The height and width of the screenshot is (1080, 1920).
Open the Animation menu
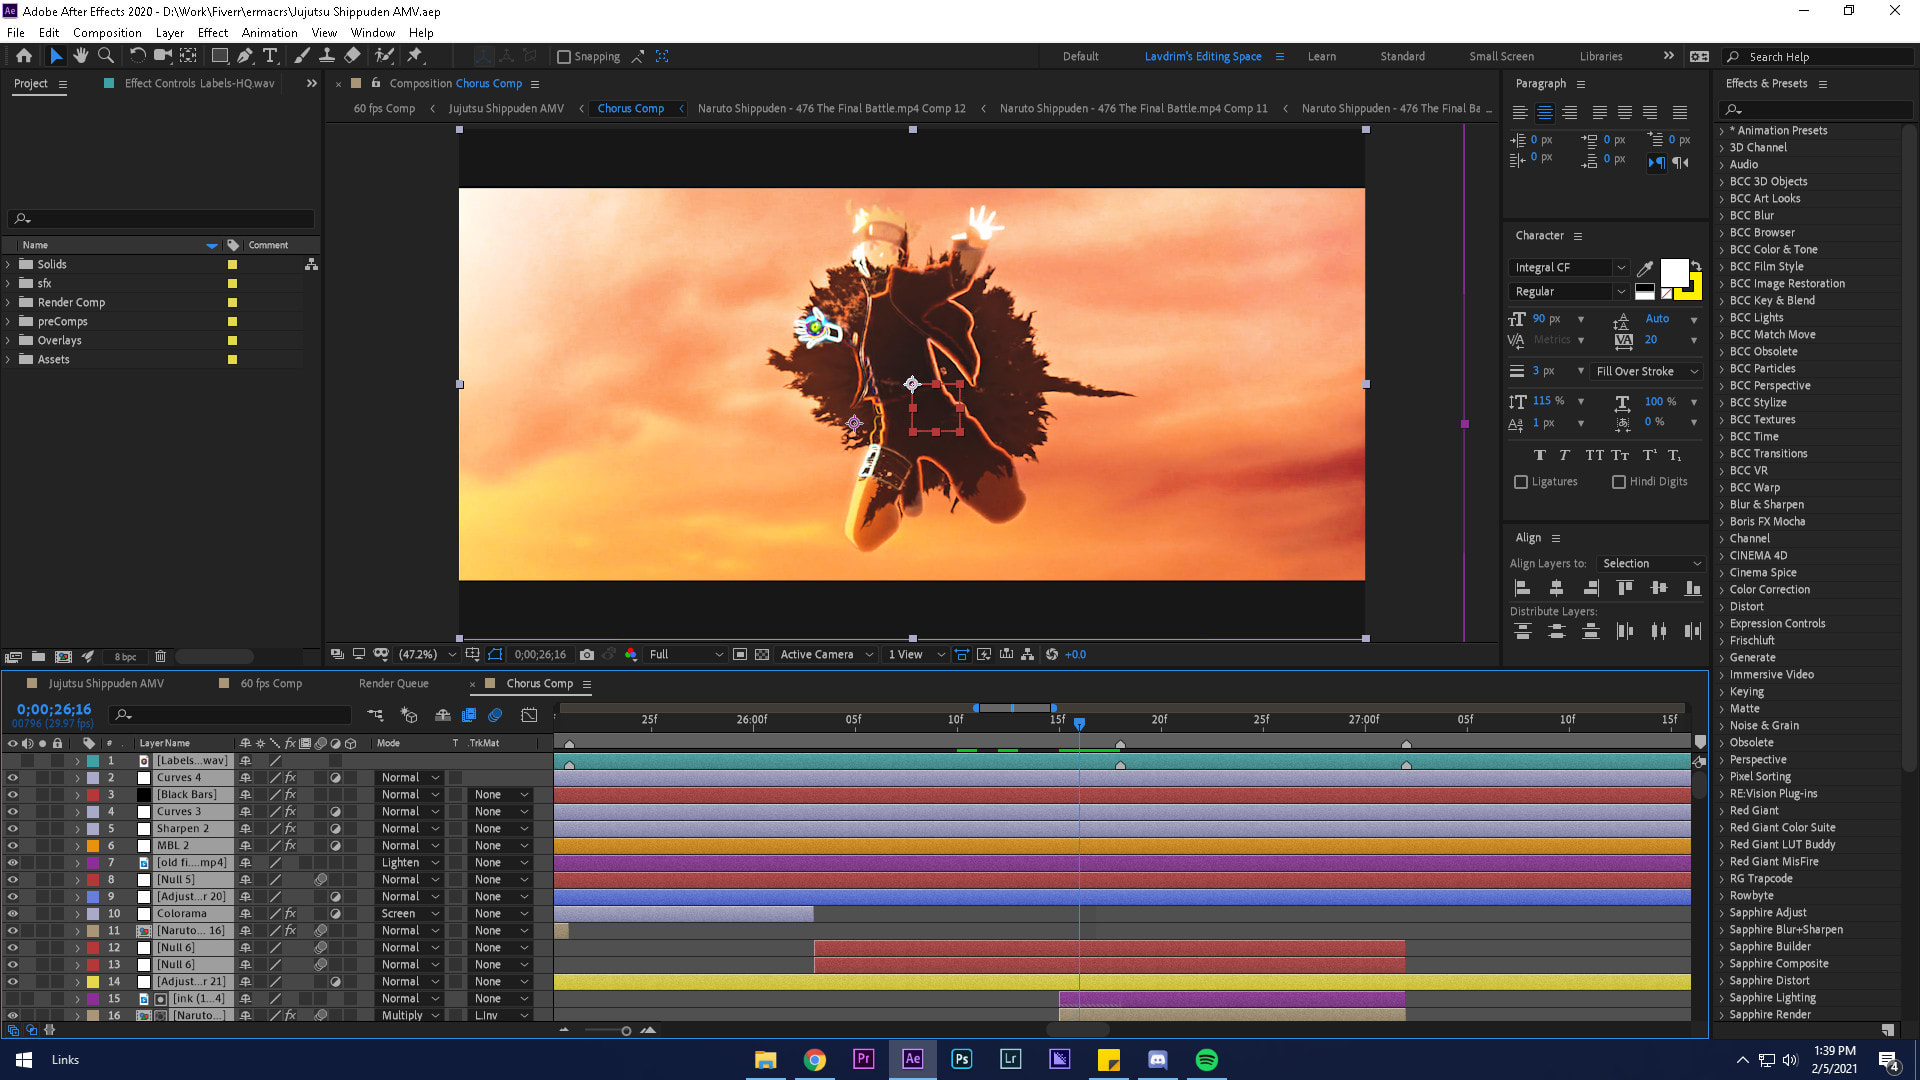click(269, 33)
